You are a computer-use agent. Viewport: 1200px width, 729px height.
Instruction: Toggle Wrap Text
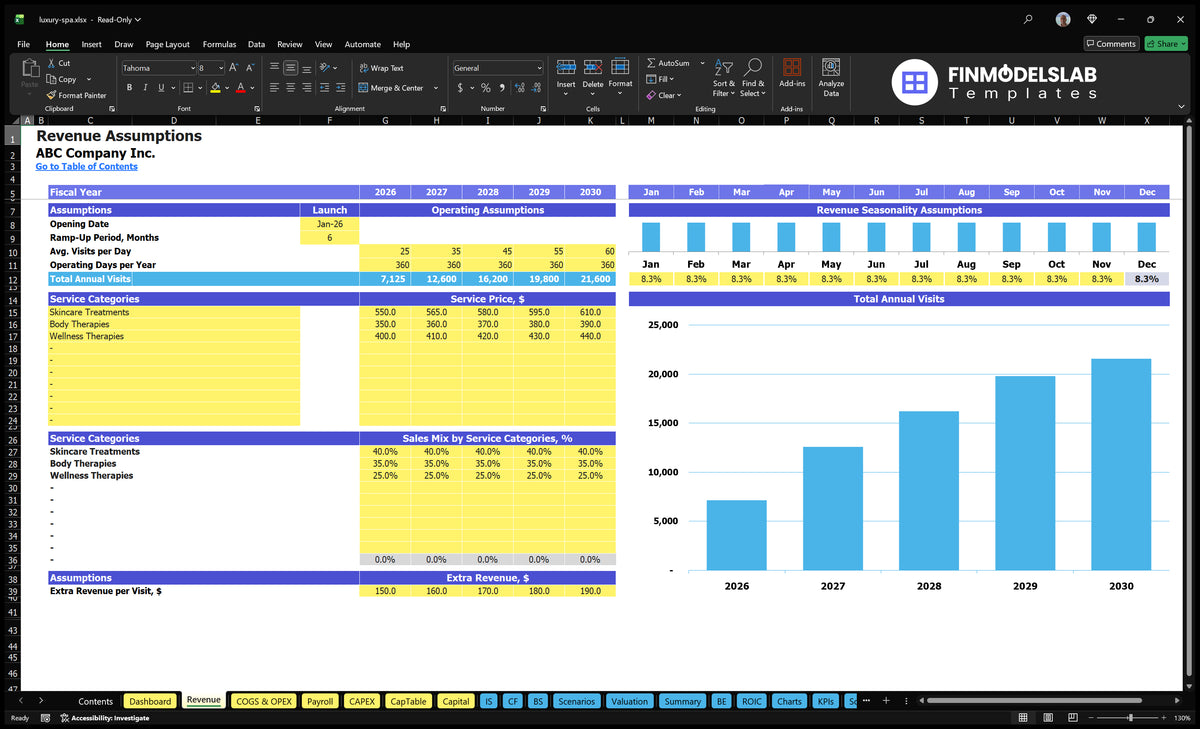click(382, 68)
